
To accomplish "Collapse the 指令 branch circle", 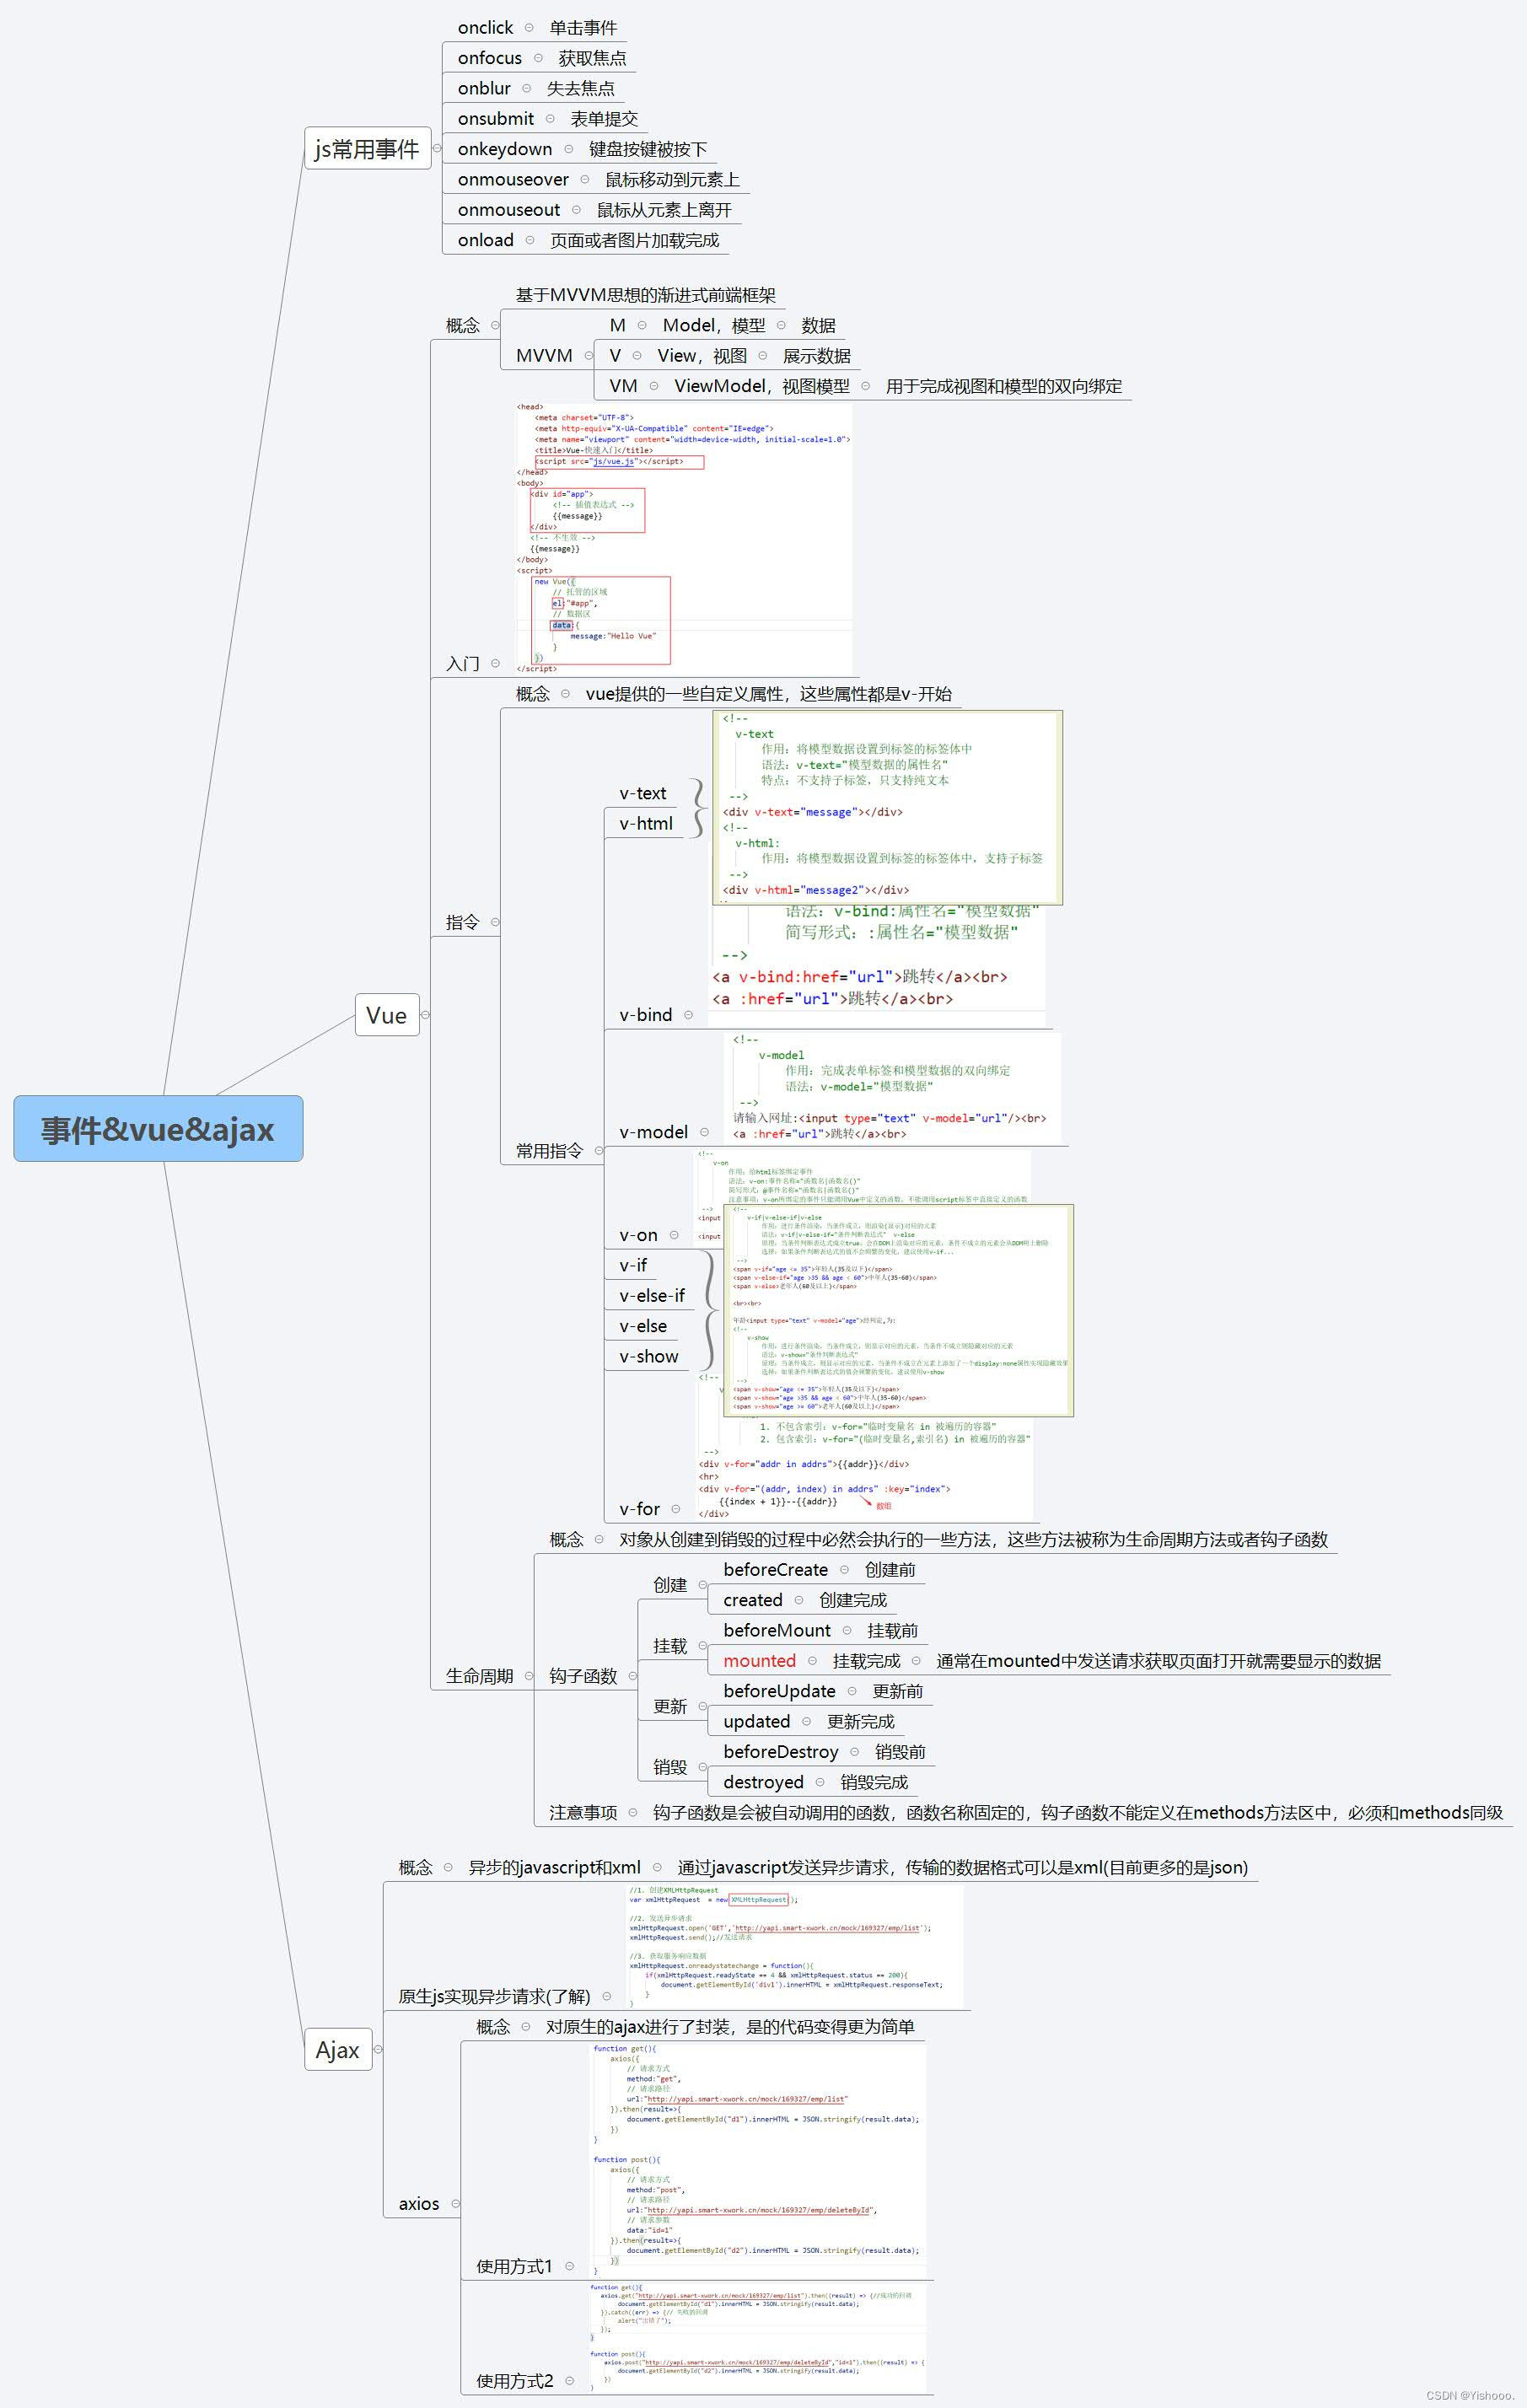I will 495,922.
